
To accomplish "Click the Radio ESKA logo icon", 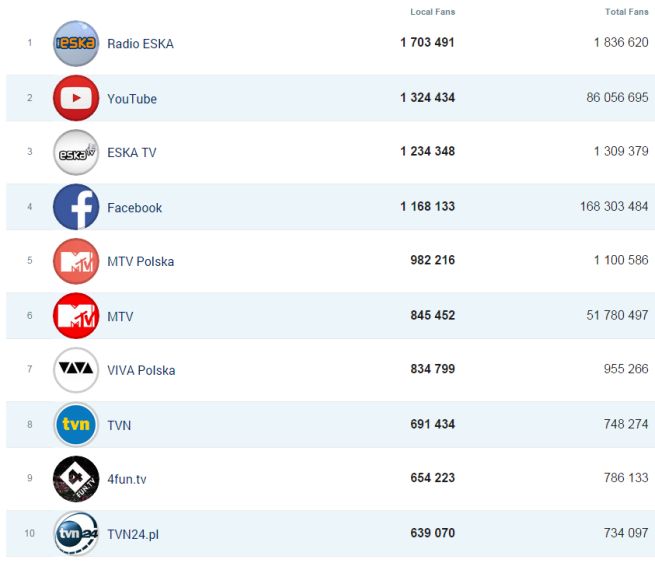I will (76, 44).
